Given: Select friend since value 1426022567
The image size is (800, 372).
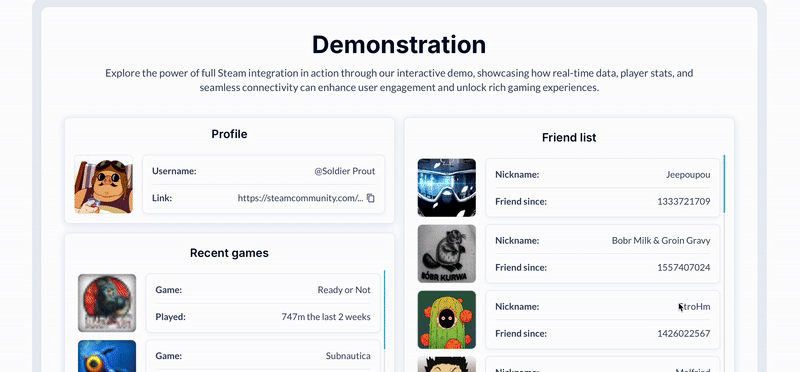Looking at the screenshot, I should pos(684,334).
